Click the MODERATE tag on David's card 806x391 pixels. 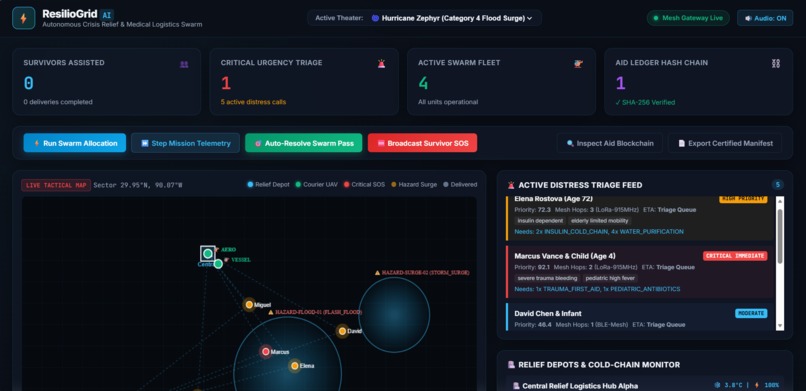(x=751, y=313)
